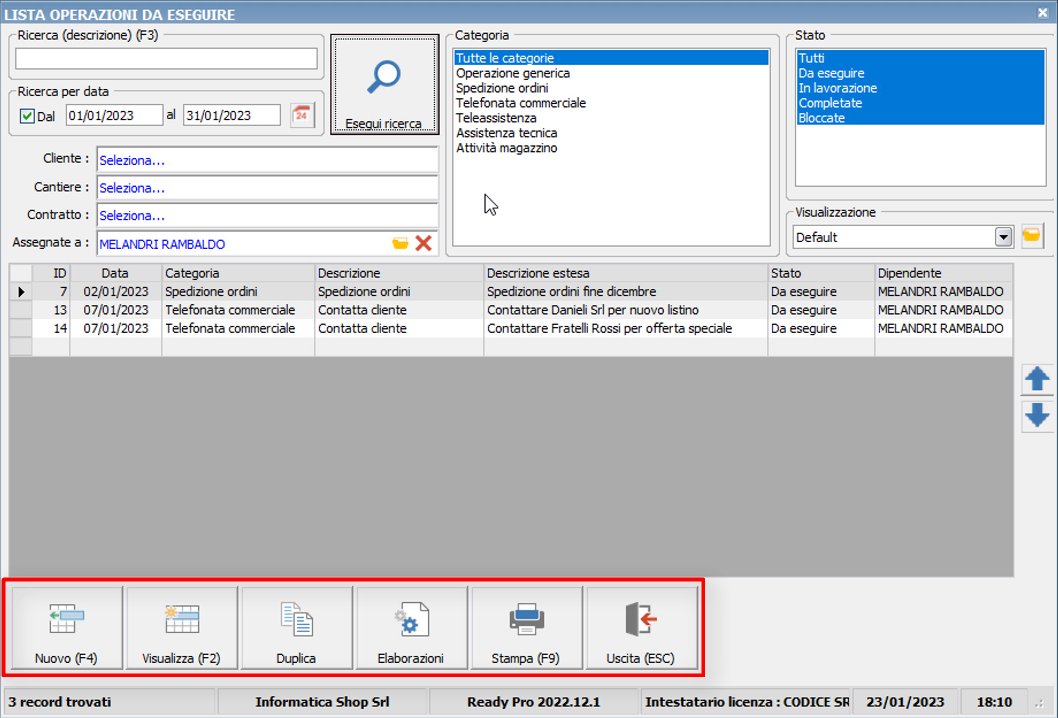The width and height of the screenshot is (1058, 718).
Task: Move record down with blue arrow
Action: (1037, 415)
